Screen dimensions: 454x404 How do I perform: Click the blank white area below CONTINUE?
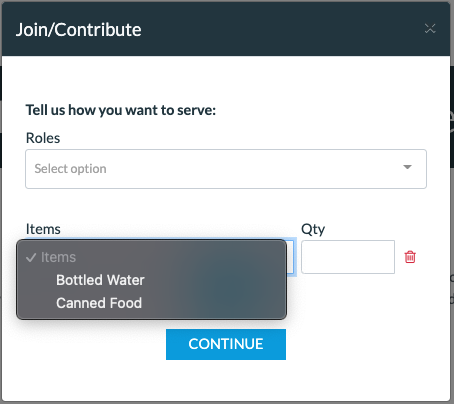[x=226, y=380]
